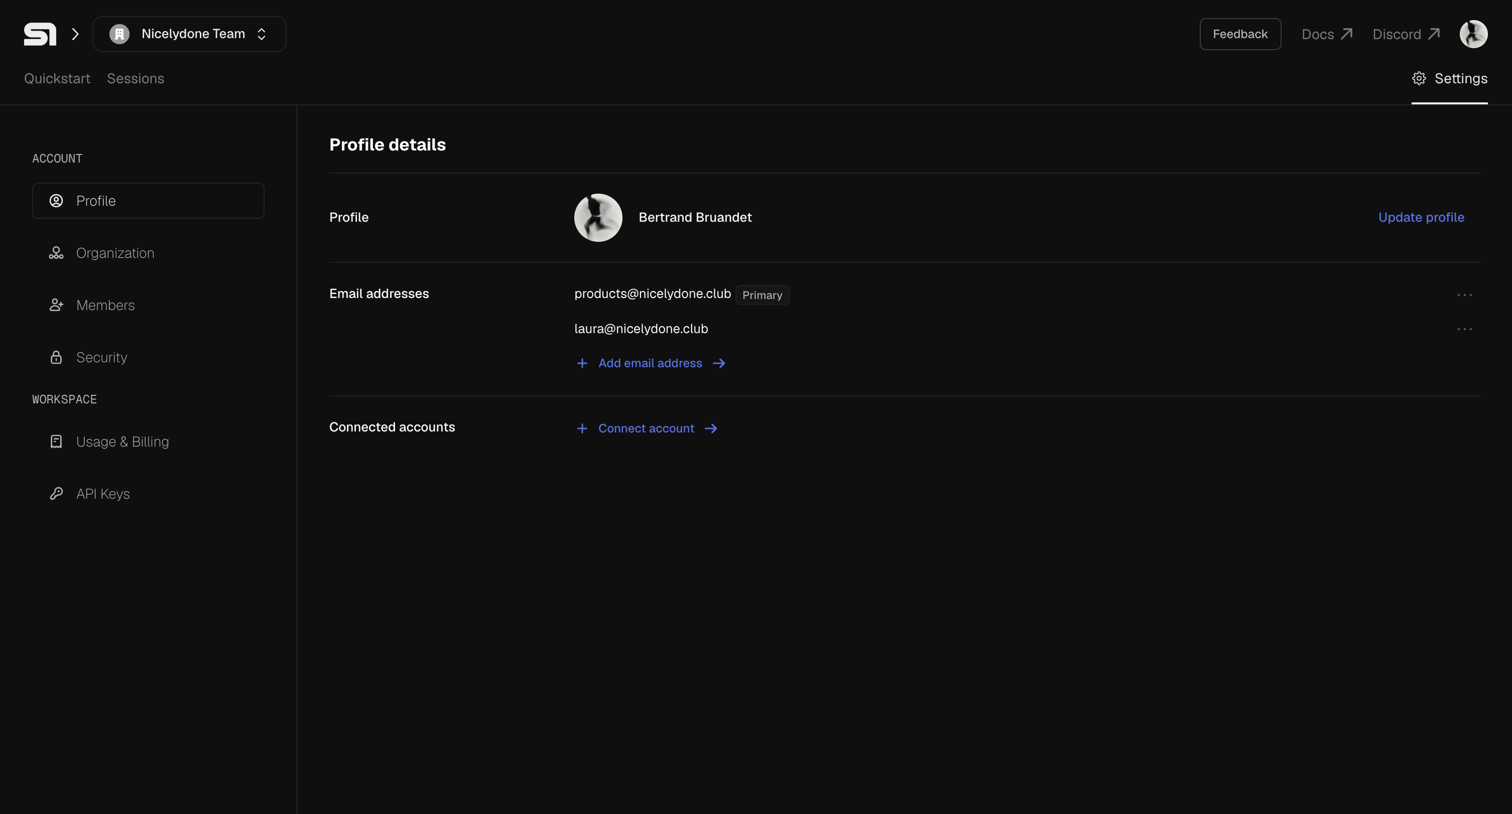Click the name Bertrand Bruandet

point(695,217)
